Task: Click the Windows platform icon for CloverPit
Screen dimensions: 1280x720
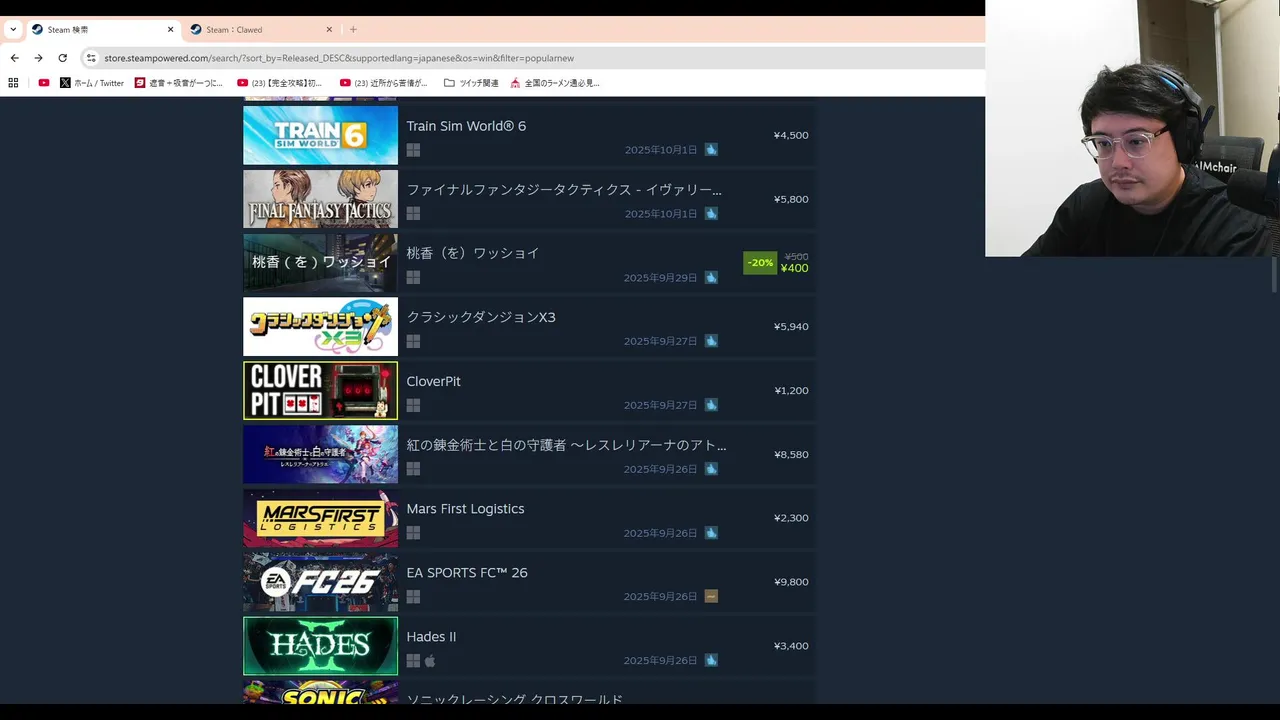Action: (x=413, y=405)
